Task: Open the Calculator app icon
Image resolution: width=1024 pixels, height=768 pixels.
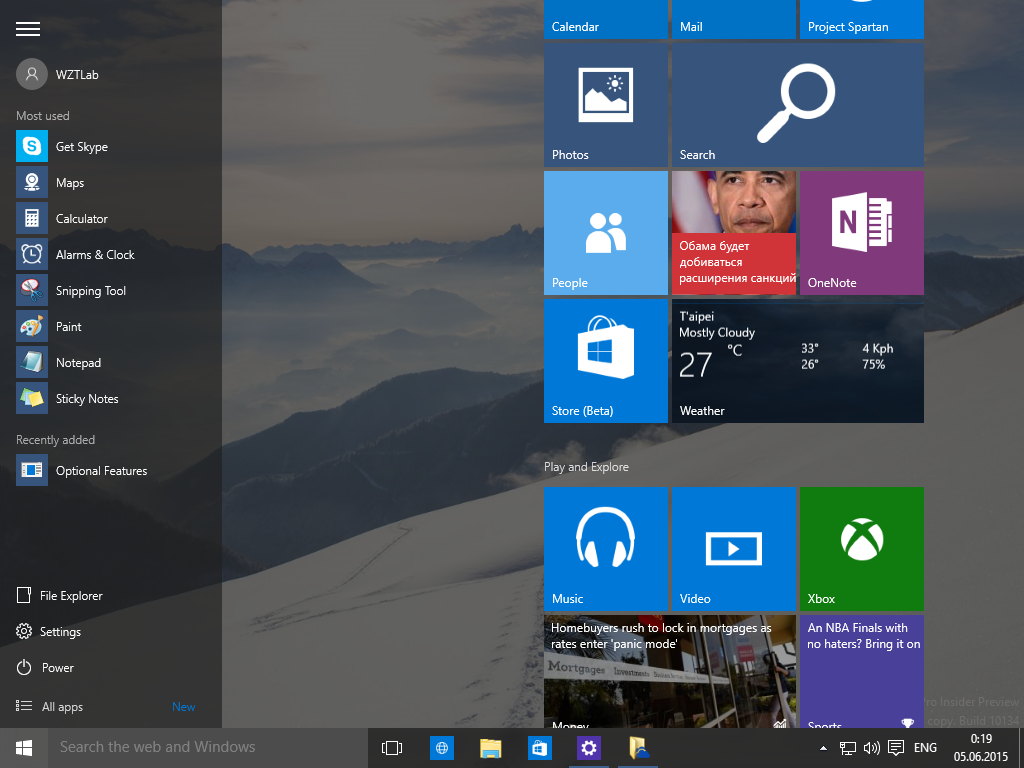Action: (32, 218)
